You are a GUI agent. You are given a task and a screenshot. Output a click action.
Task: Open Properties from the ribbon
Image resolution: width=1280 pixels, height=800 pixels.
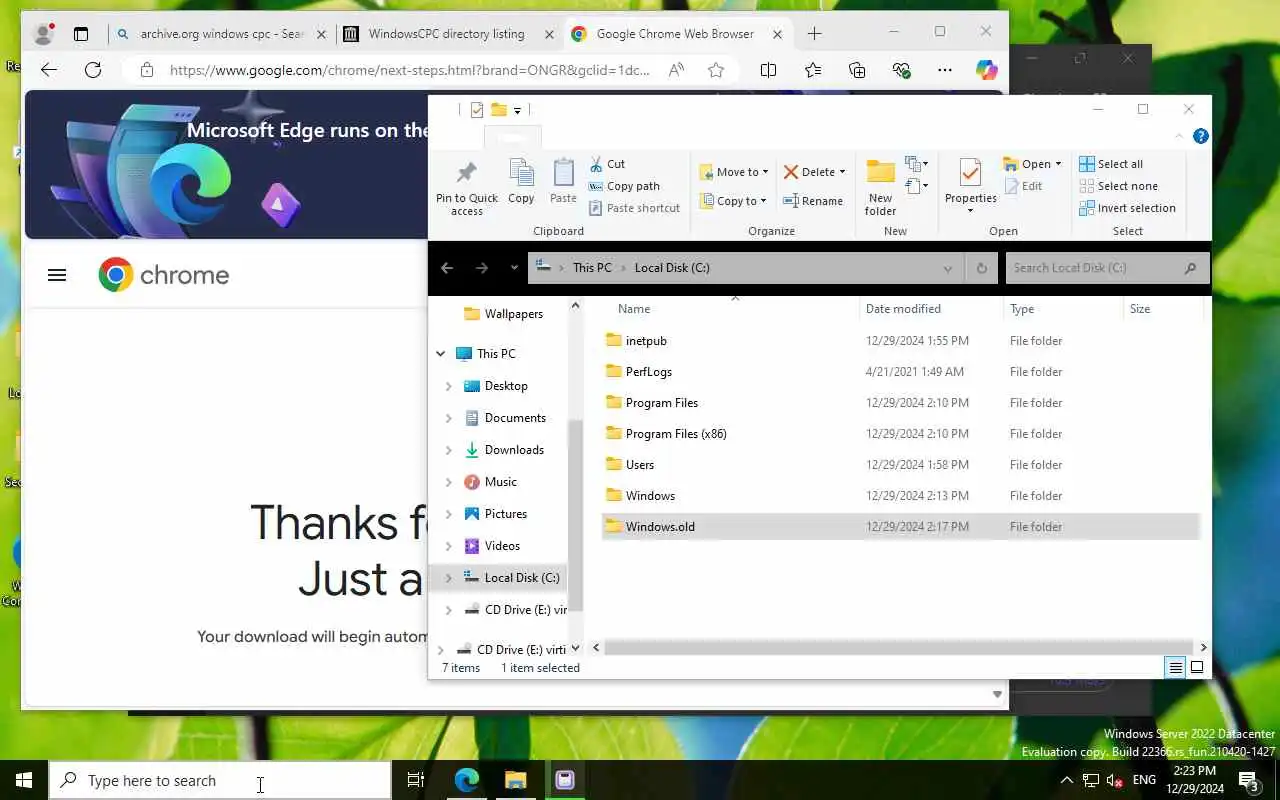coord(970,186)
